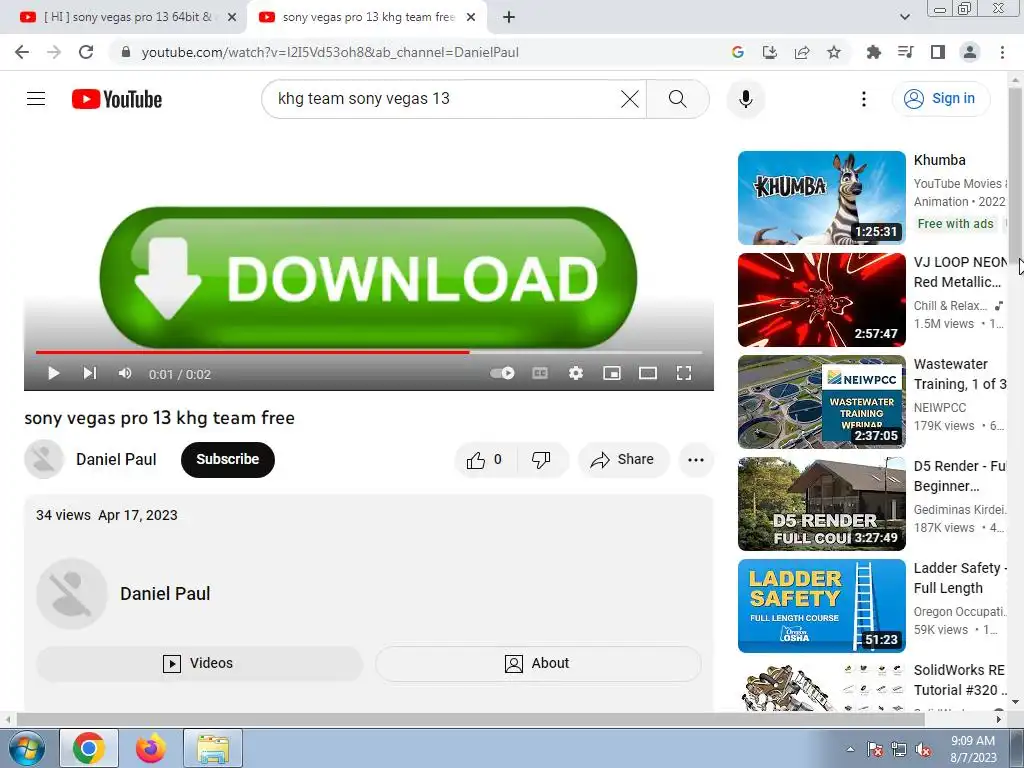Open Firefox from taskbar
1024x768 pixels.
pos(151,748)
